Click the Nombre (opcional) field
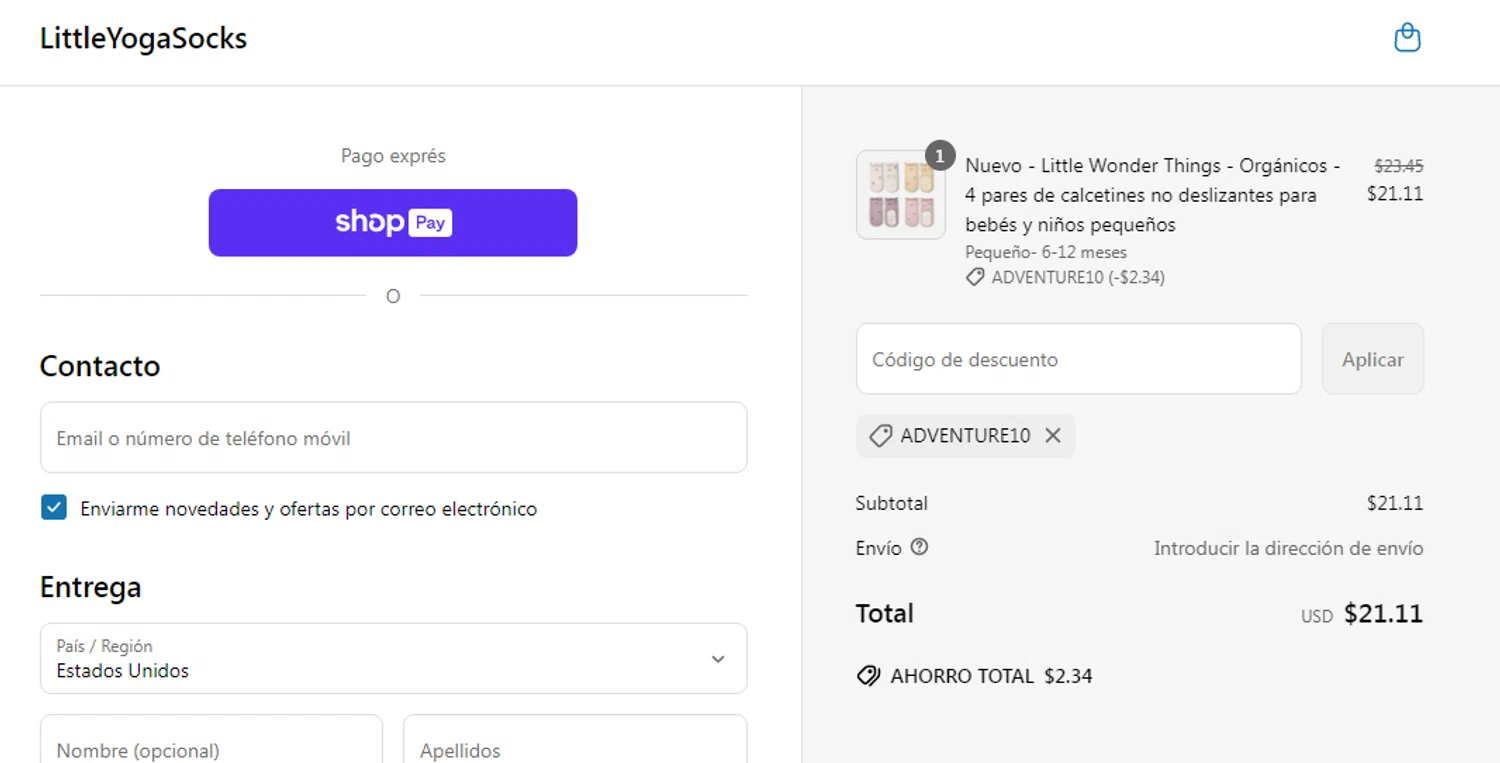The height and width of the screenshot is (763, 1500). pos(211,740)
